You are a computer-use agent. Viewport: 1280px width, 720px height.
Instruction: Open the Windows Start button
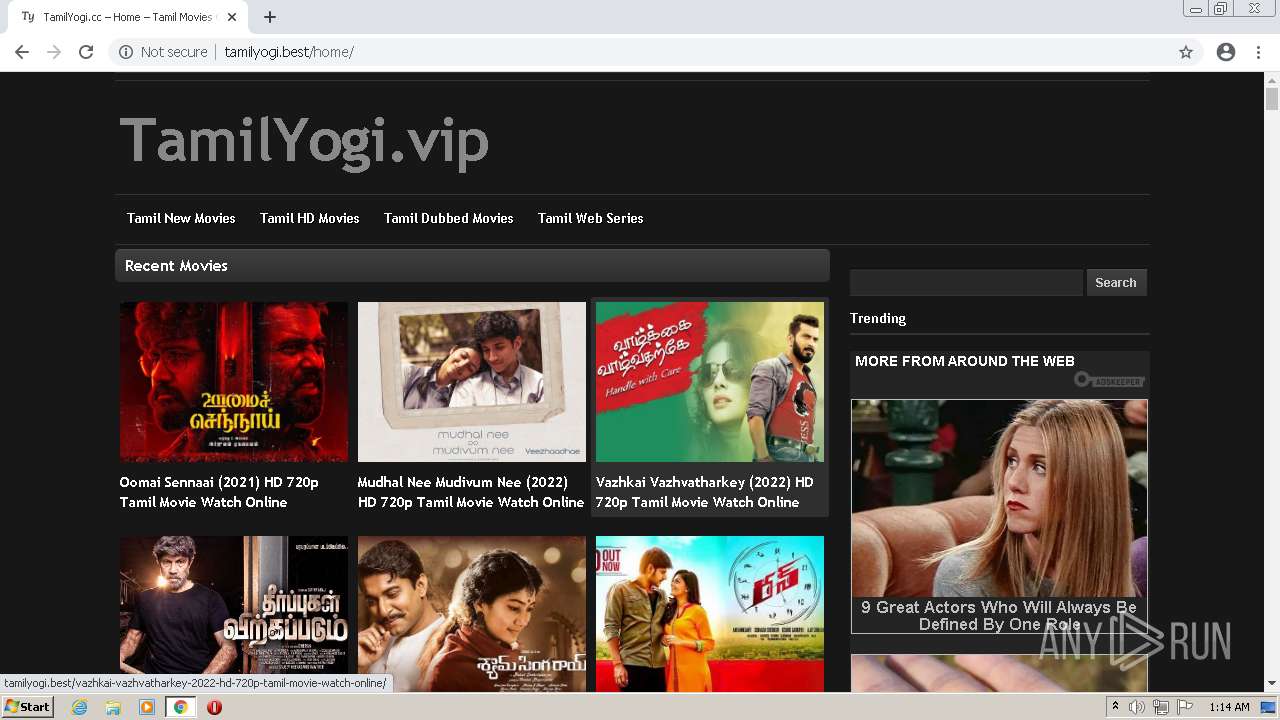pos(27,707)
